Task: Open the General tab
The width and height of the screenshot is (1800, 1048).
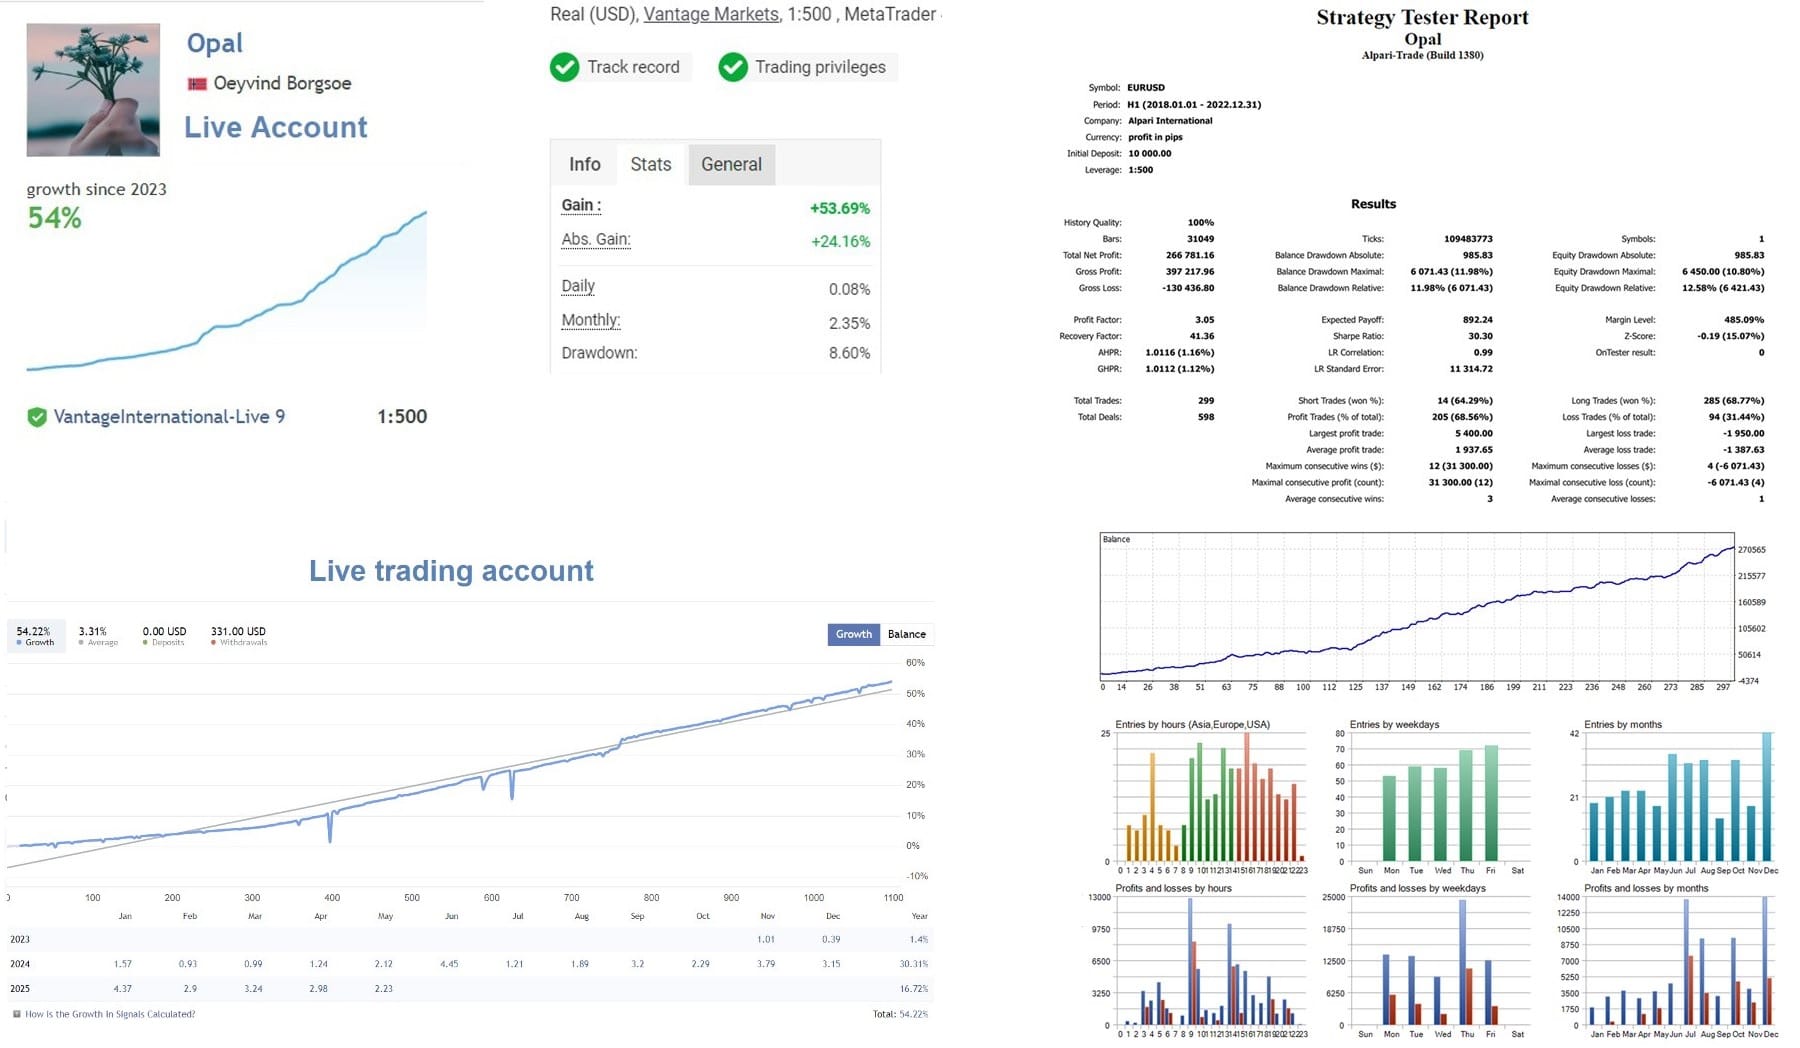Action: [731, 164]
